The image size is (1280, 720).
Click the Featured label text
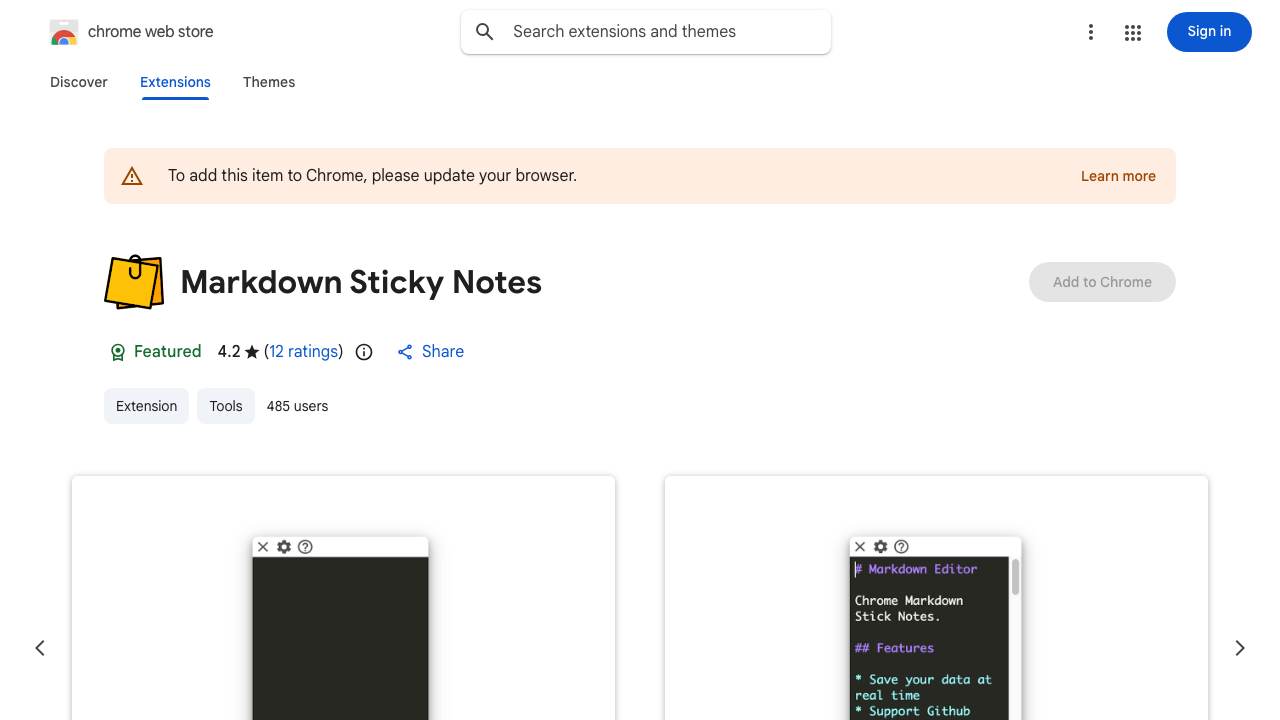tap(168, 352)
